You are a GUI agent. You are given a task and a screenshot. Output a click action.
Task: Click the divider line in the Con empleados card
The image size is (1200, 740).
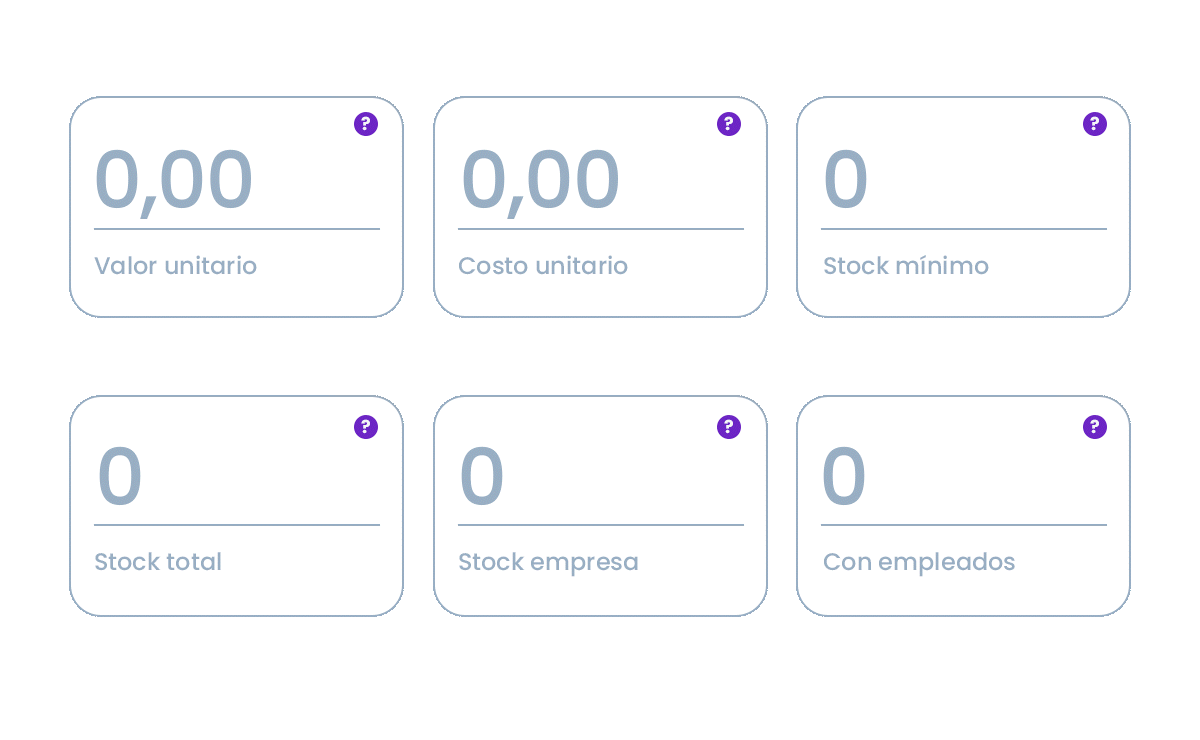(964, 525)
